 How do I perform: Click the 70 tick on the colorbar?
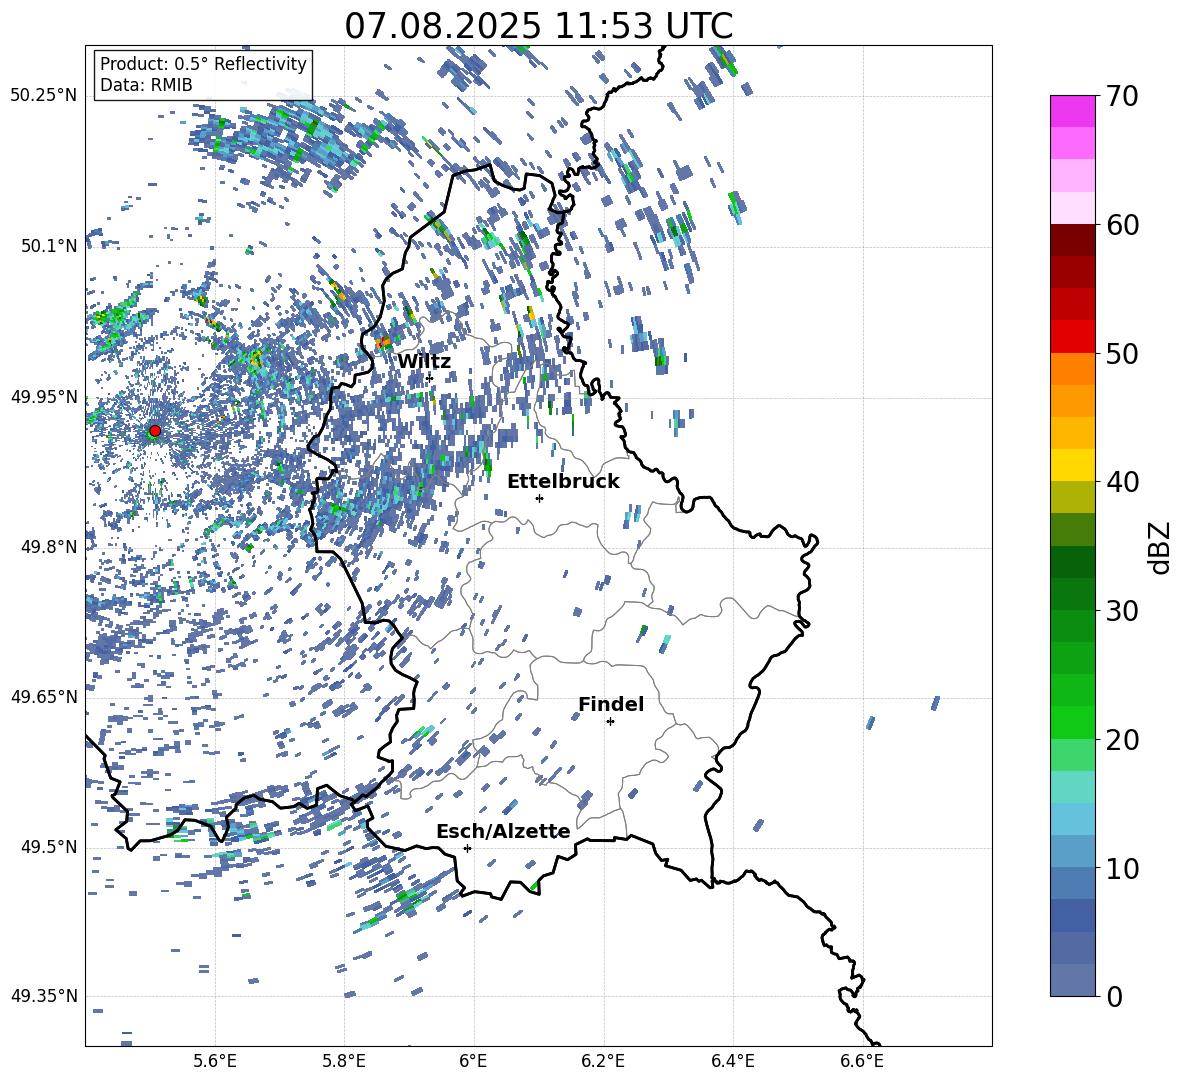[1122, 96]
